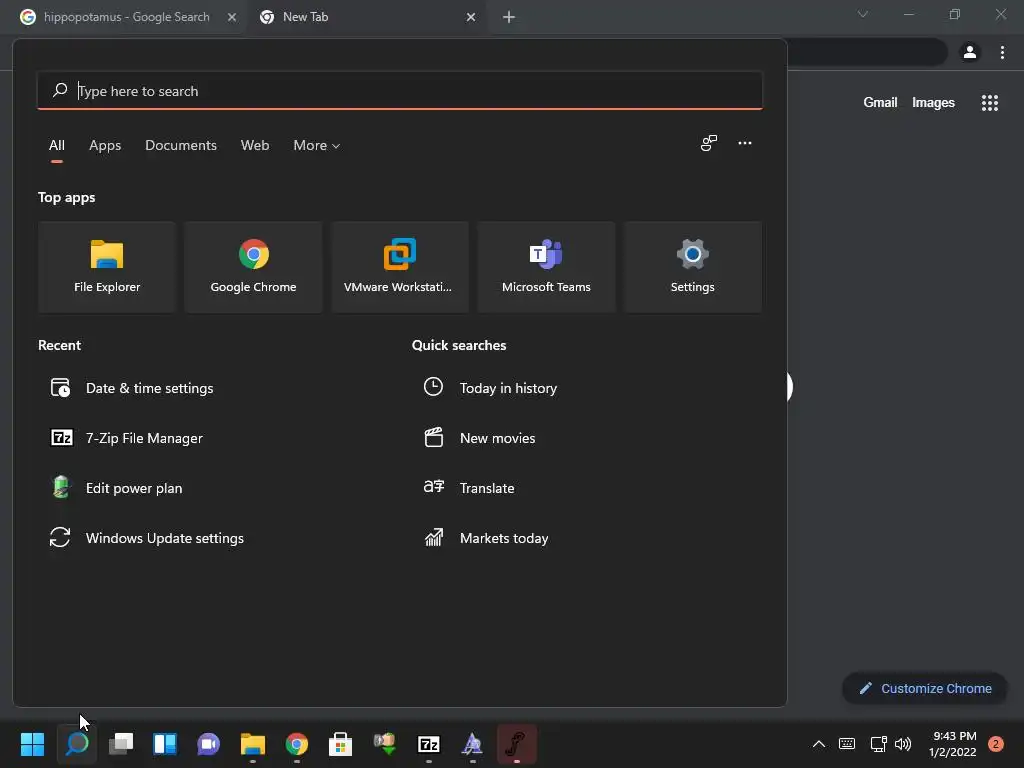Viewport: 1024px width, 768px height.
Task: Open Chrome's tab search chevron
Action: point(863,14)
